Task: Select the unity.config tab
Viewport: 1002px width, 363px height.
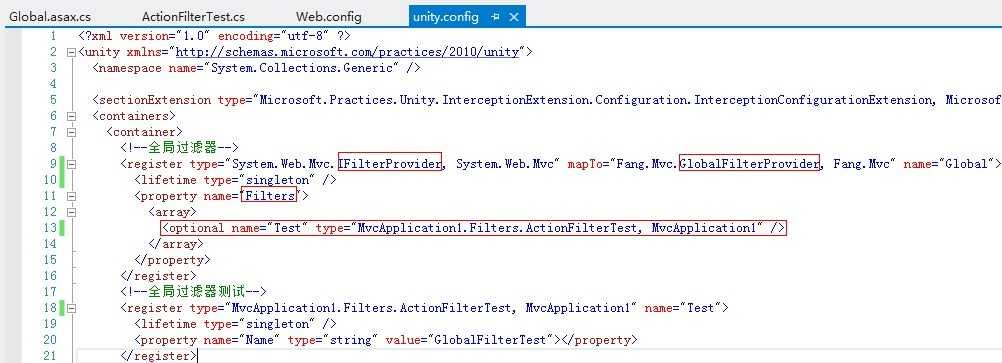Action: [445, 17]
